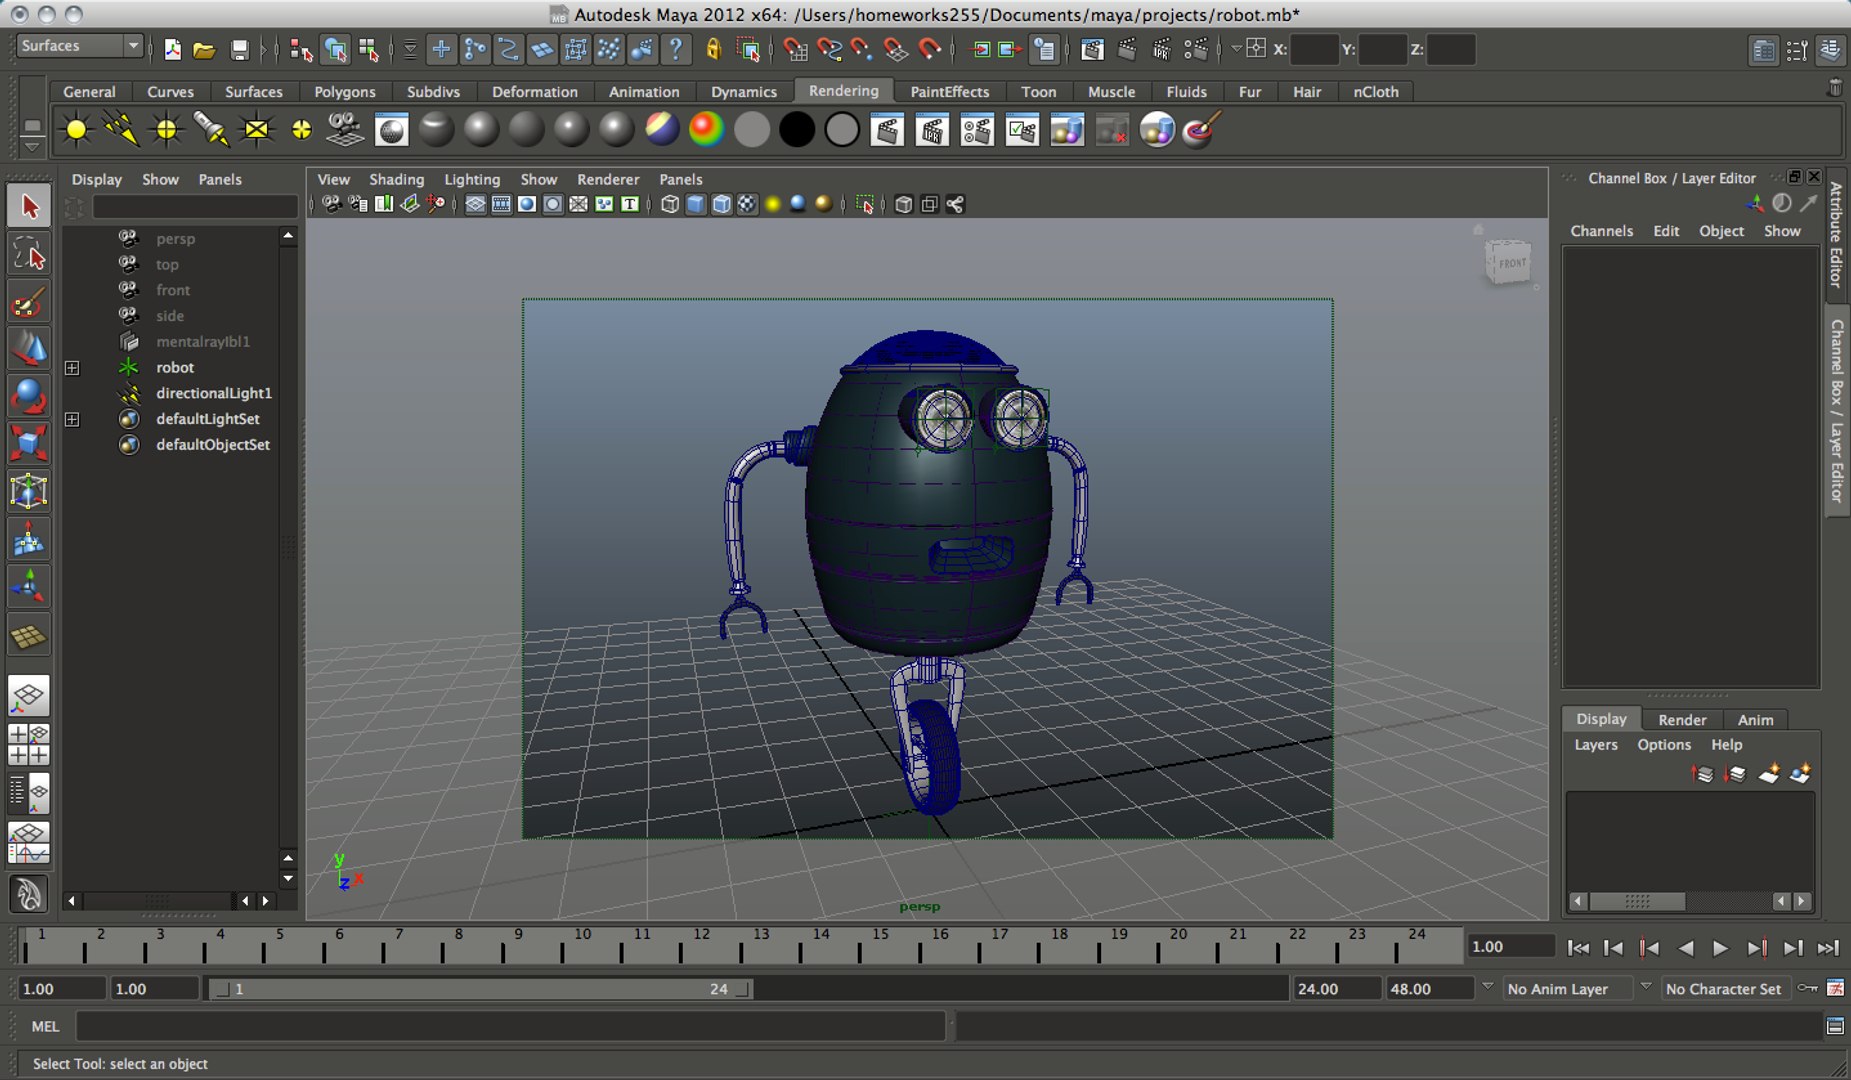Toggle wireframe on shaded in viewport toolbar
The image size is (1851, 1080).
[x=721, y=204]
